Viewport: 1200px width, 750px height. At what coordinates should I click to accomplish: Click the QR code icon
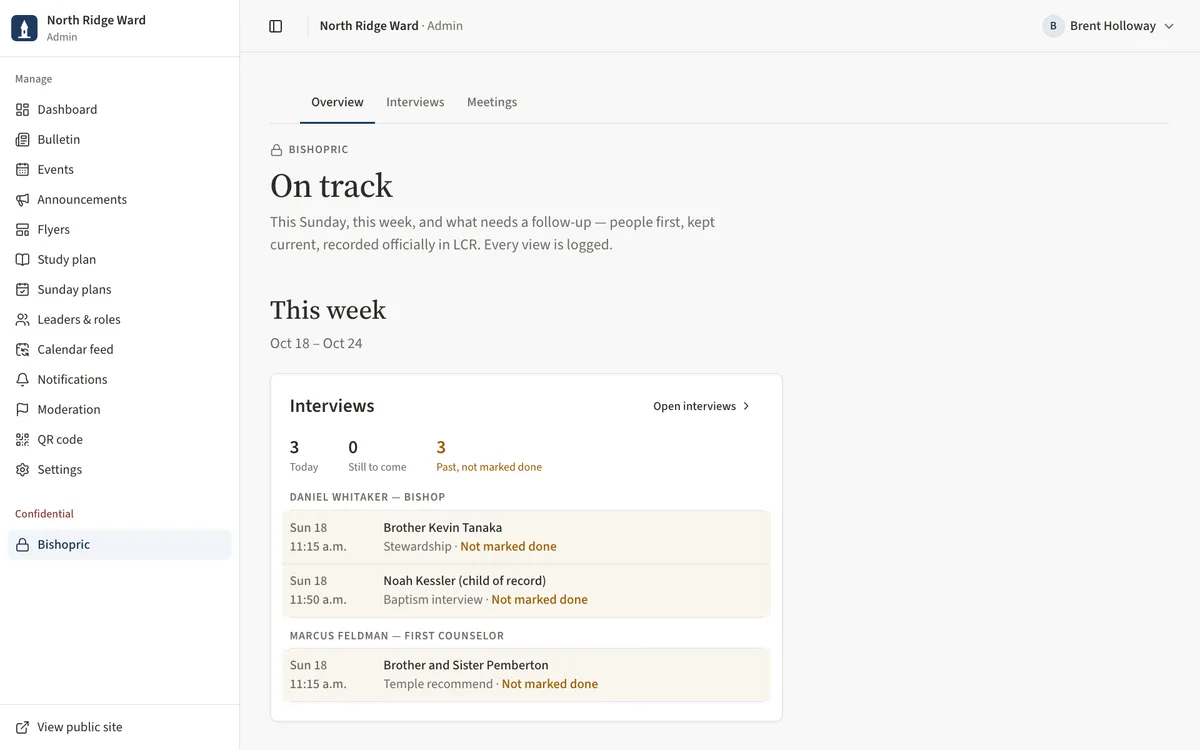pos(23,440)
